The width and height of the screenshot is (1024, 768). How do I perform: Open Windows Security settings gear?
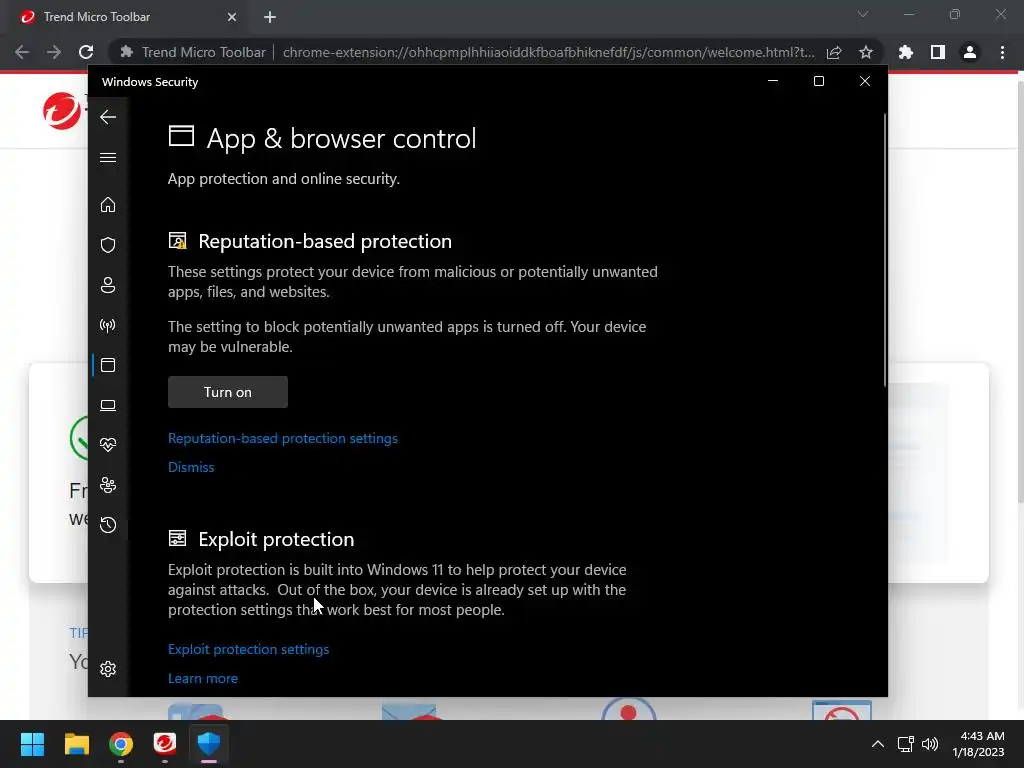[x=108, y=669]
